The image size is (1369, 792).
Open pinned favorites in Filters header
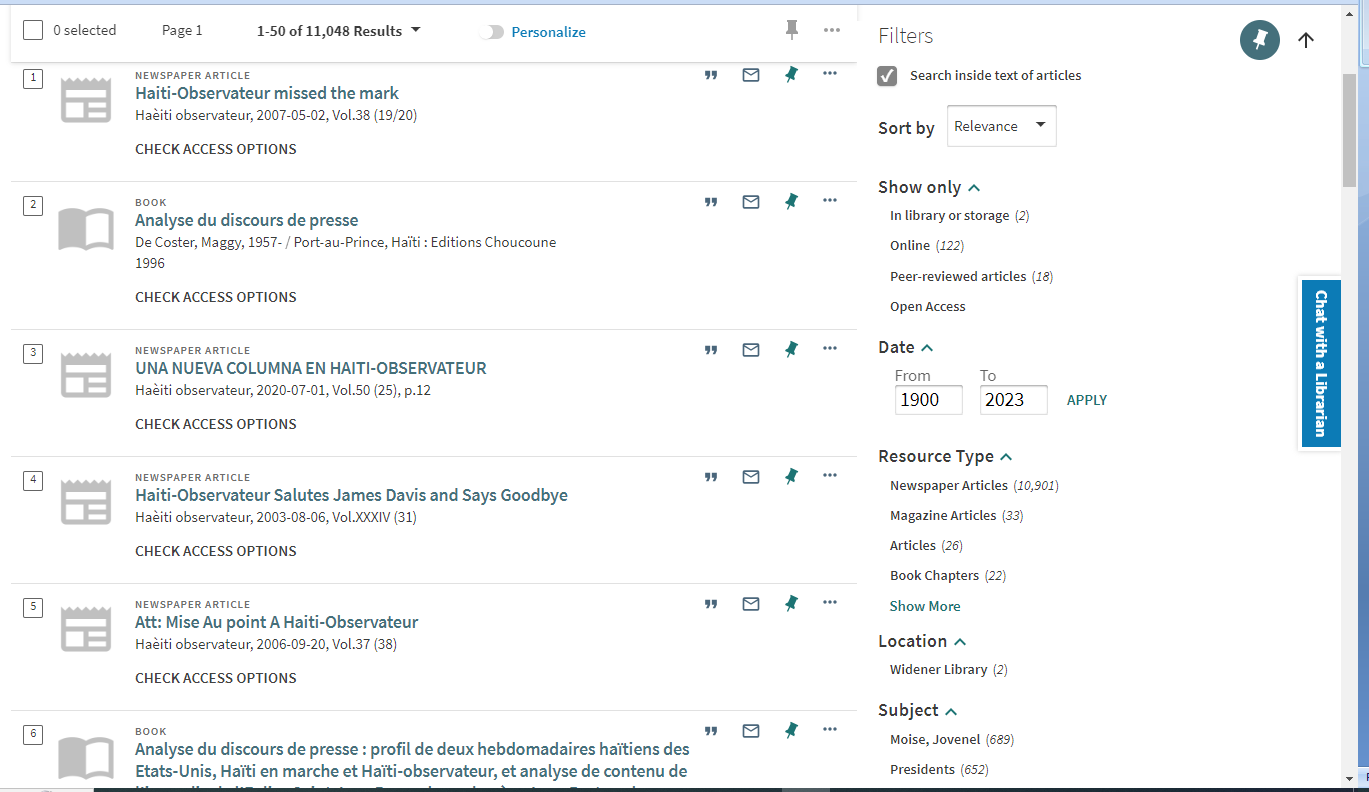(1259, 40)
